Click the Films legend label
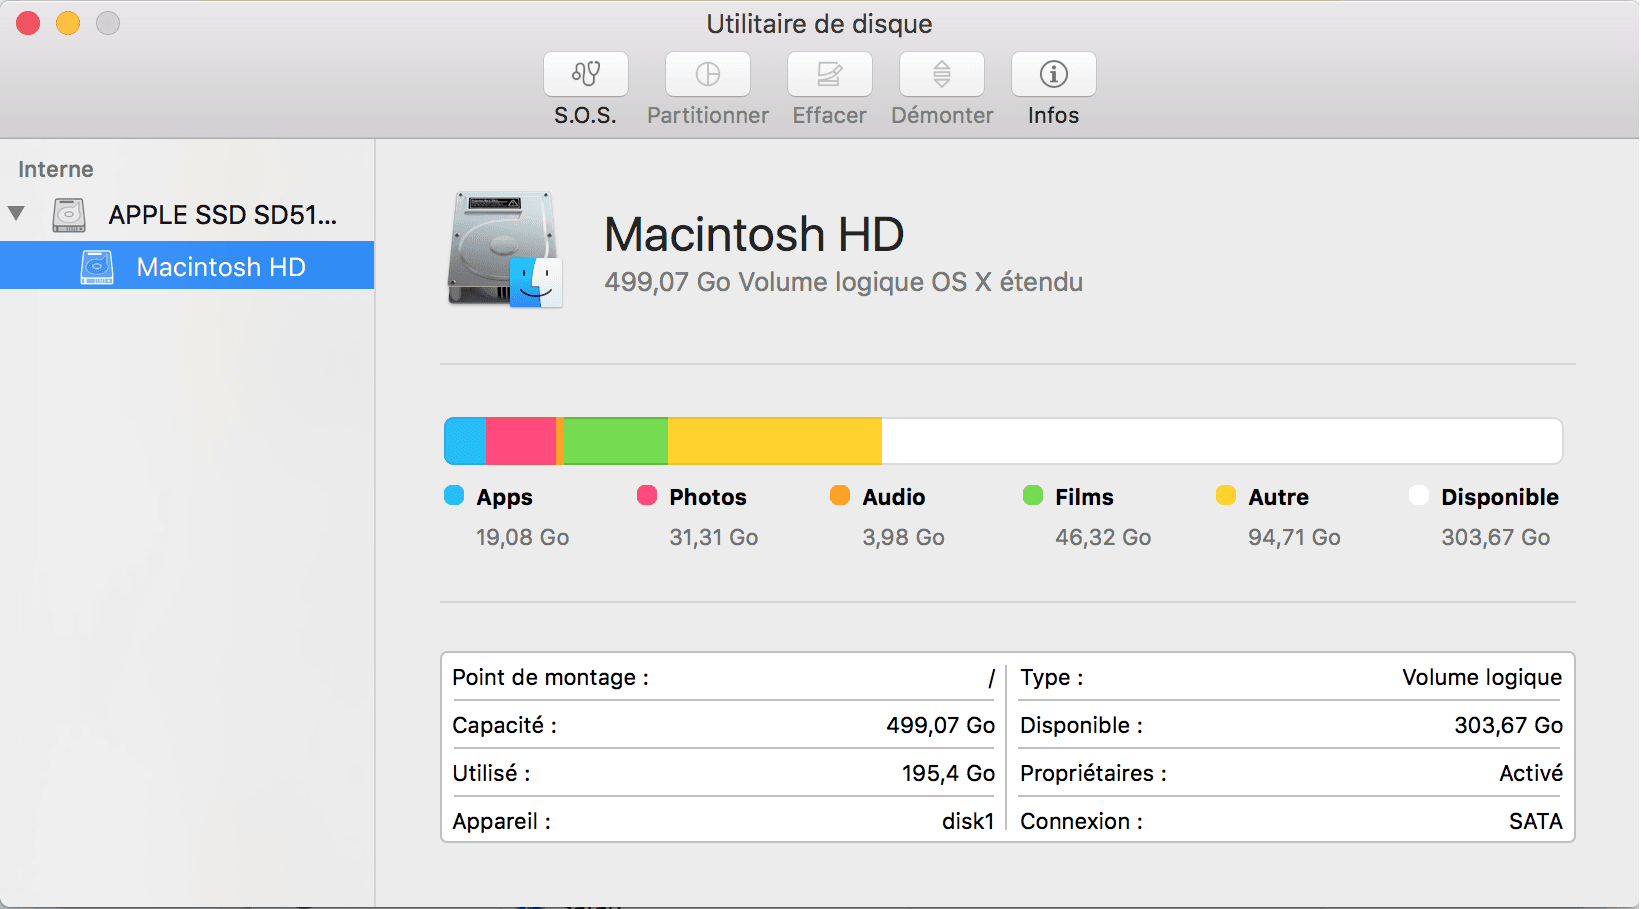Viewport: 1641px width, 909px height. (x=1084, y=497)
